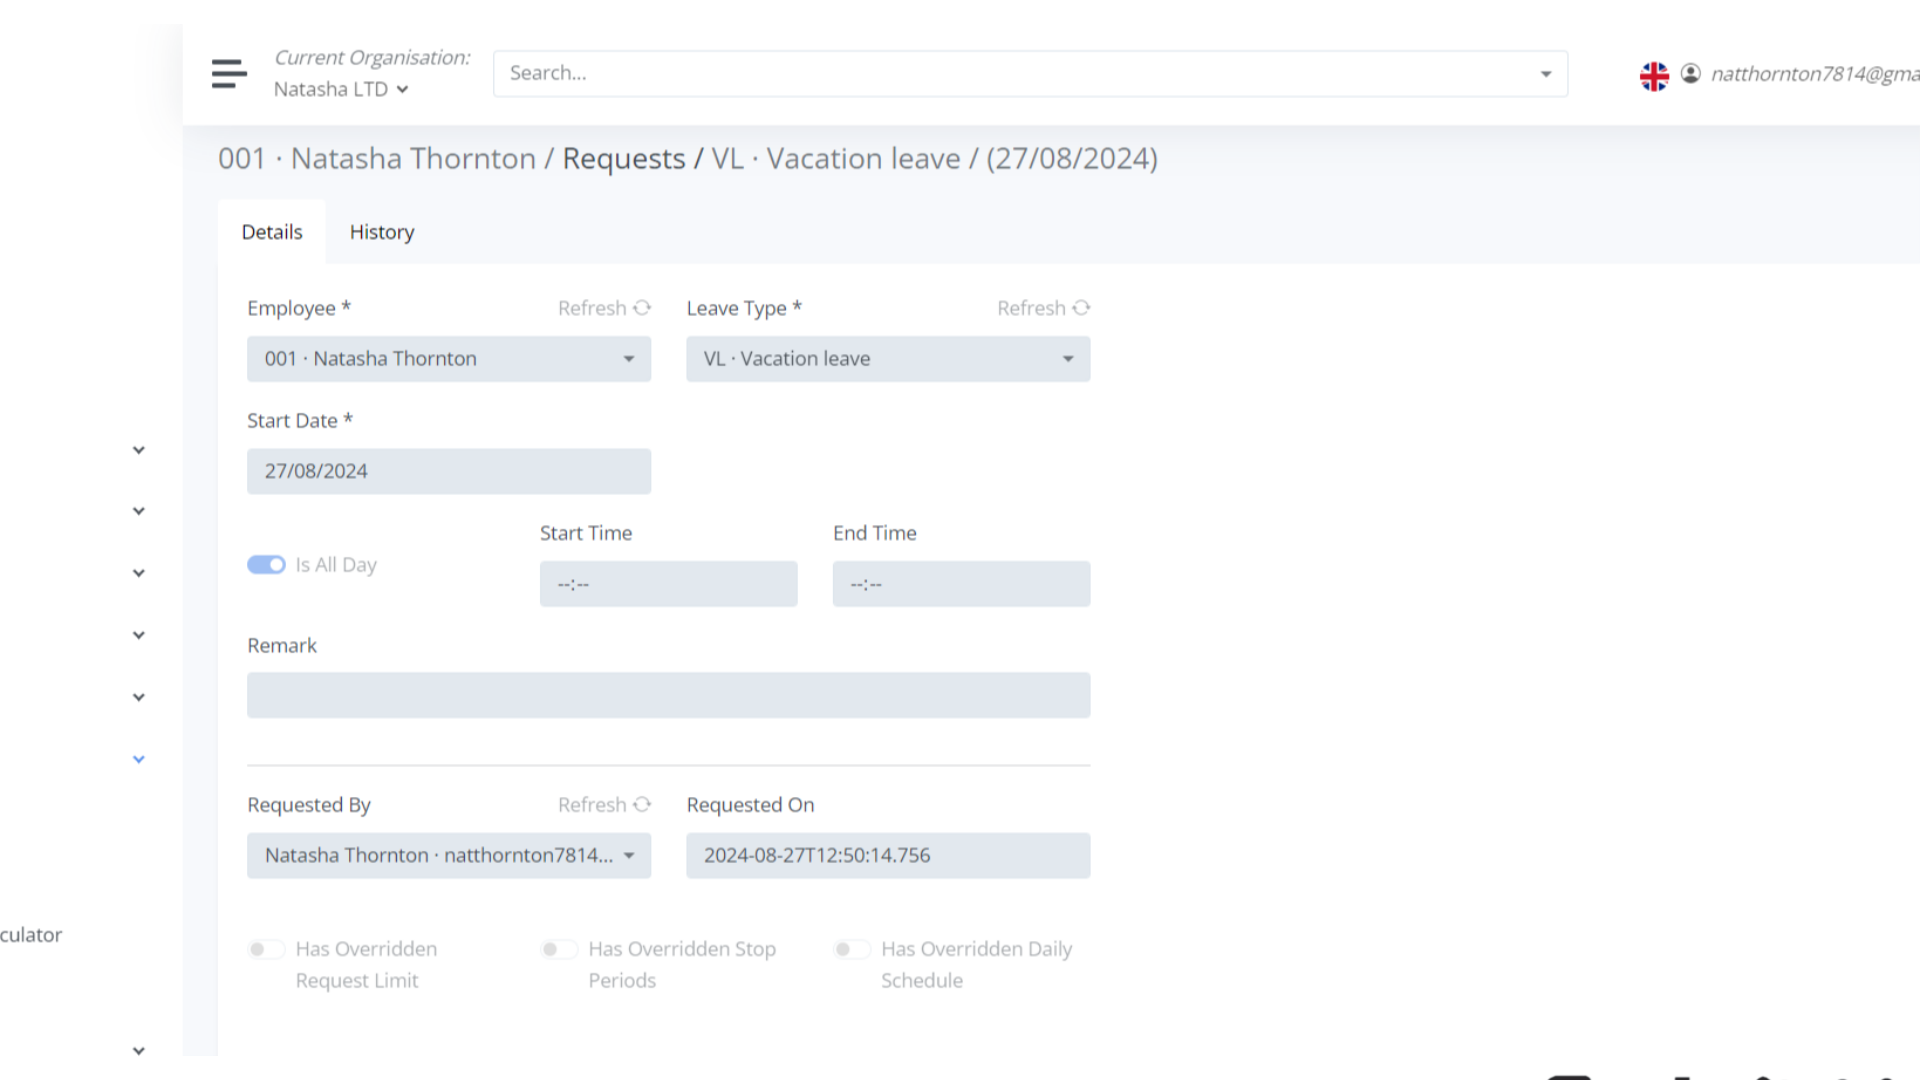Image resolution: width=1920 pixels, height=1080 pixels.
Task: Open the Requests breadcrumb link
Action: tap(622, 158)
